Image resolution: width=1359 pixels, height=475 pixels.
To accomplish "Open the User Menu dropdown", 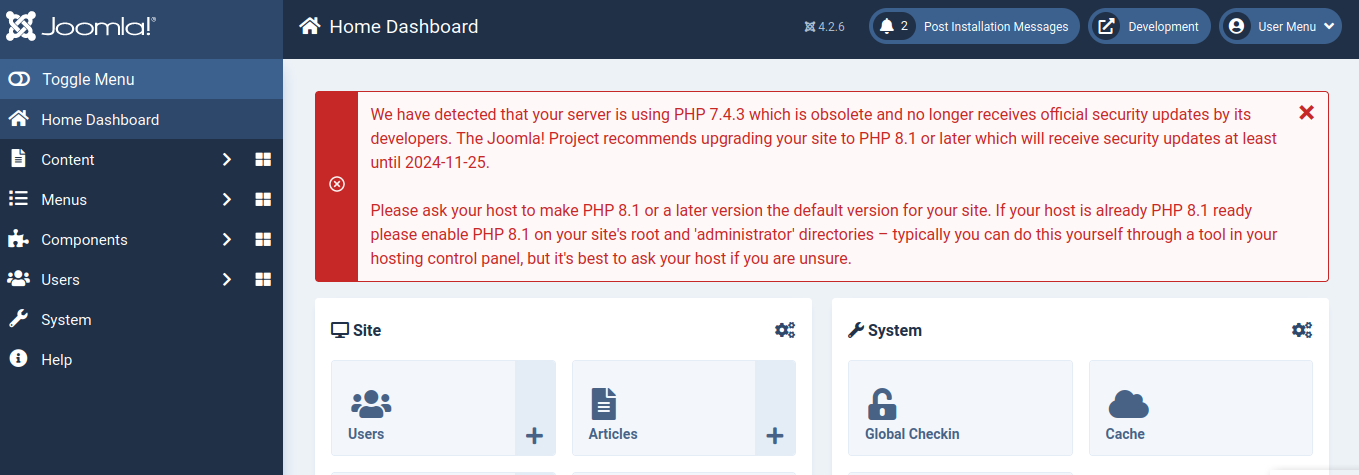I will pyautogui.click(x=1280, y=27).
